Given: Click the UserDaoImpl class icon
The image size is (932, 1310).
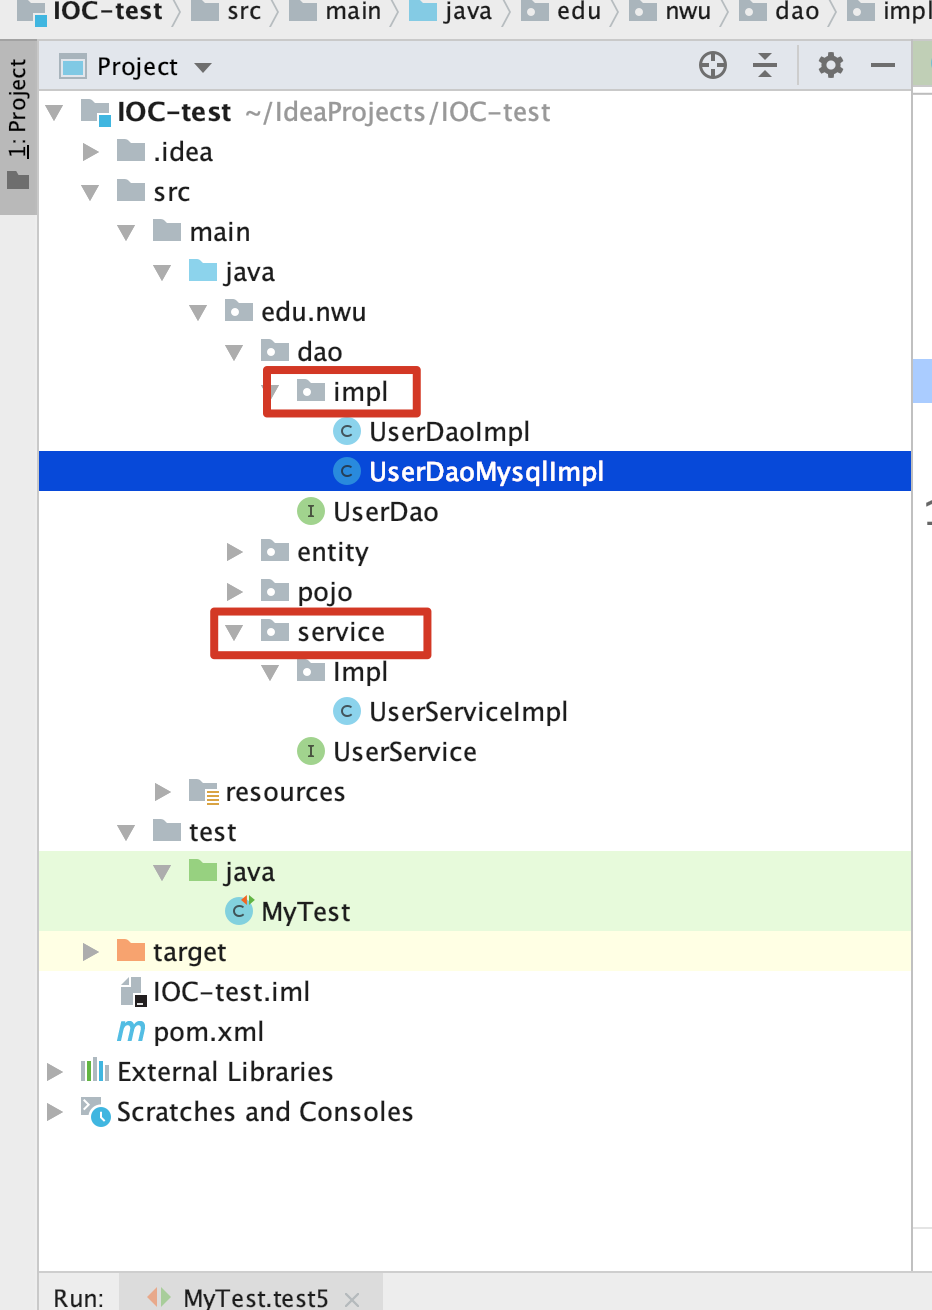Looking at the screenshot, I should pyautogui.click(x=346, y=432).
